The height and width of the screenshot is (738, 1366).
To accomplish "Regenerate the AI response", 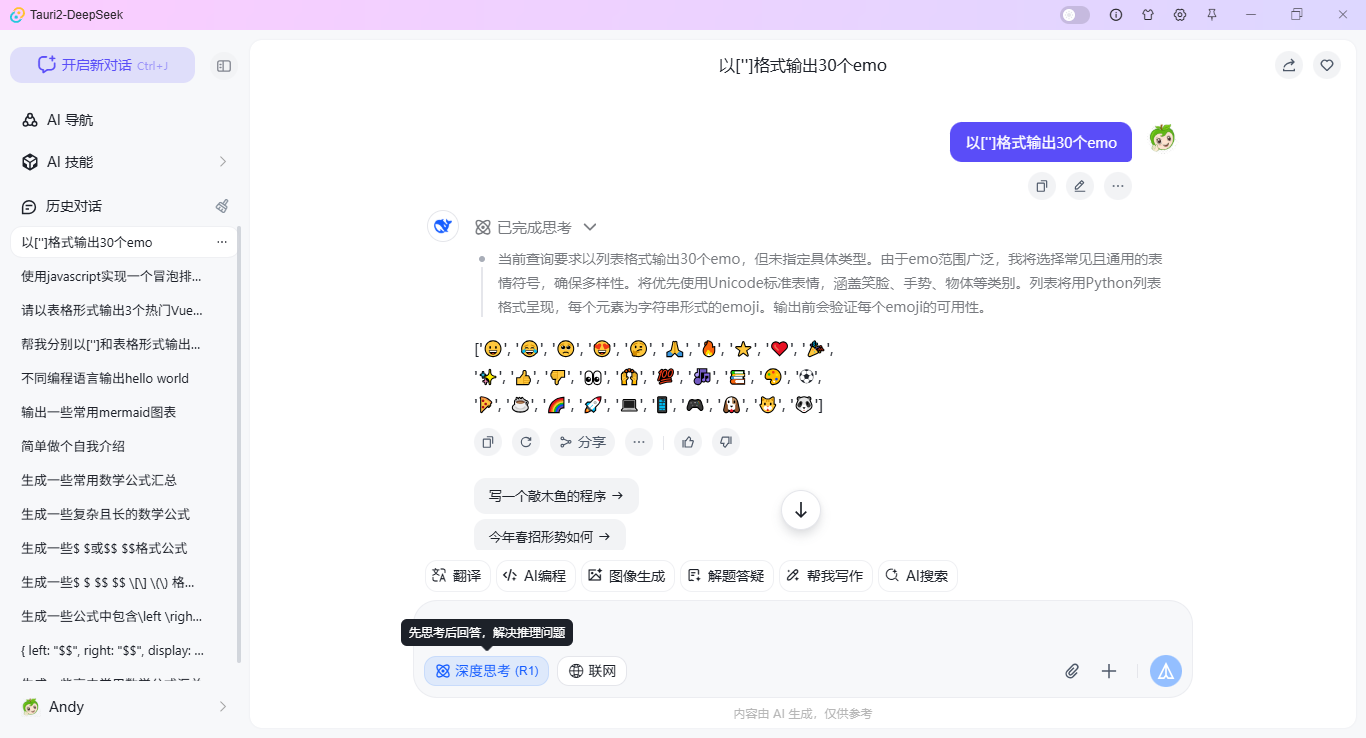I will (526, 442).
